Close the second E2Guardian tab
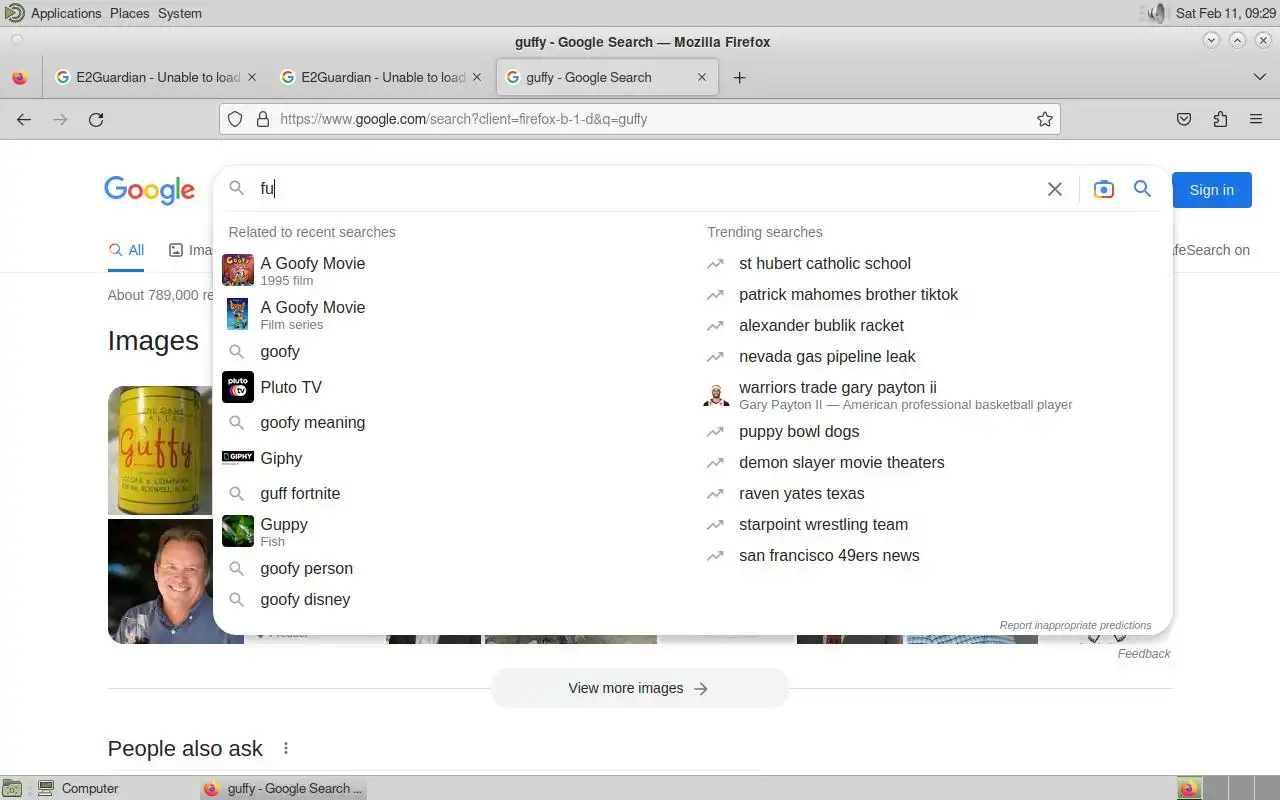 coord(476,77)
